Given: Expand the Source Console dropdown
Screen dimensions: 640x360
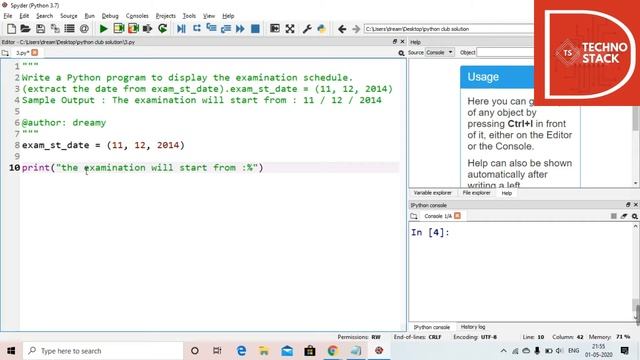Looking at the screenshot, I should pyautogui.click(x=440, y=52).
